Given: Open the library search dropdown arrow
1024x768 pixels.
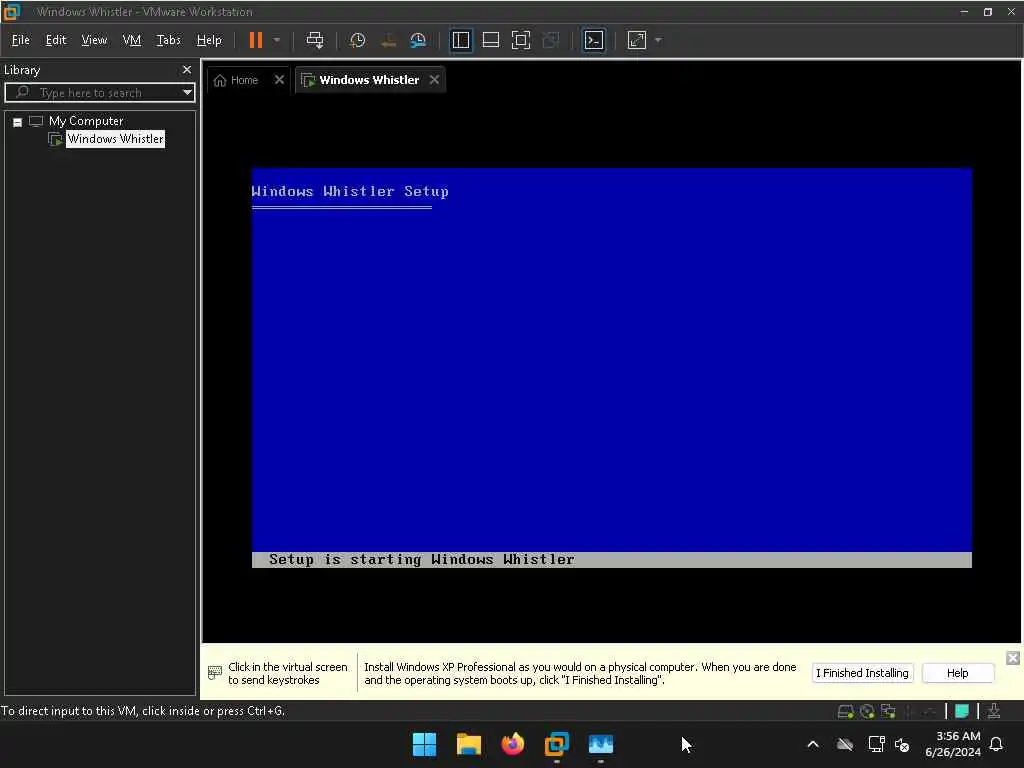Looking at the screenshot, I should tap(187, 93).
